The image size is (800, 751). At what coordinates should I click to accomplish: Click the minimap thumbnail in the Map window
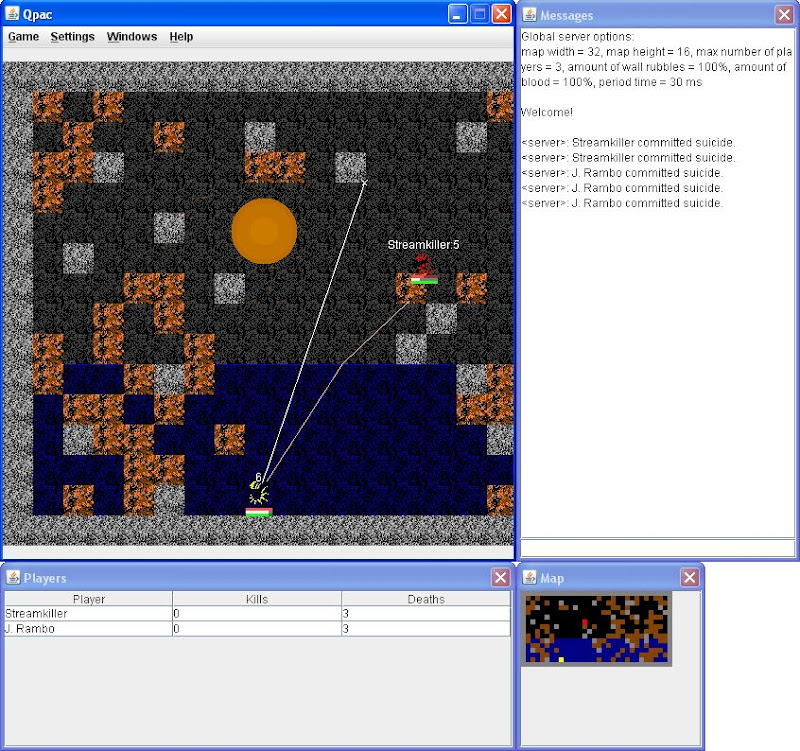click(x=597, y=628)
